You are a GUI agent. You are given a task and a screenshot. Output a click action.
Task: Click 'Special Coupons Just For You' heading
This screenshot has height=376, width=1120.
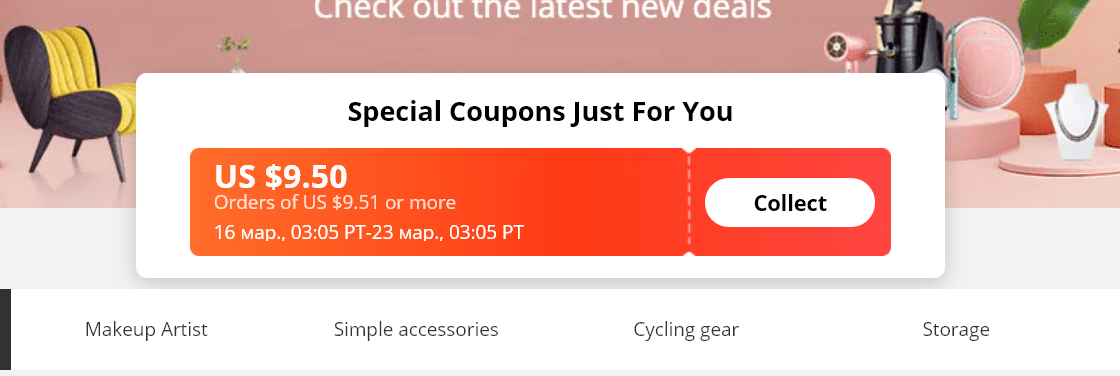pos(540,112)
